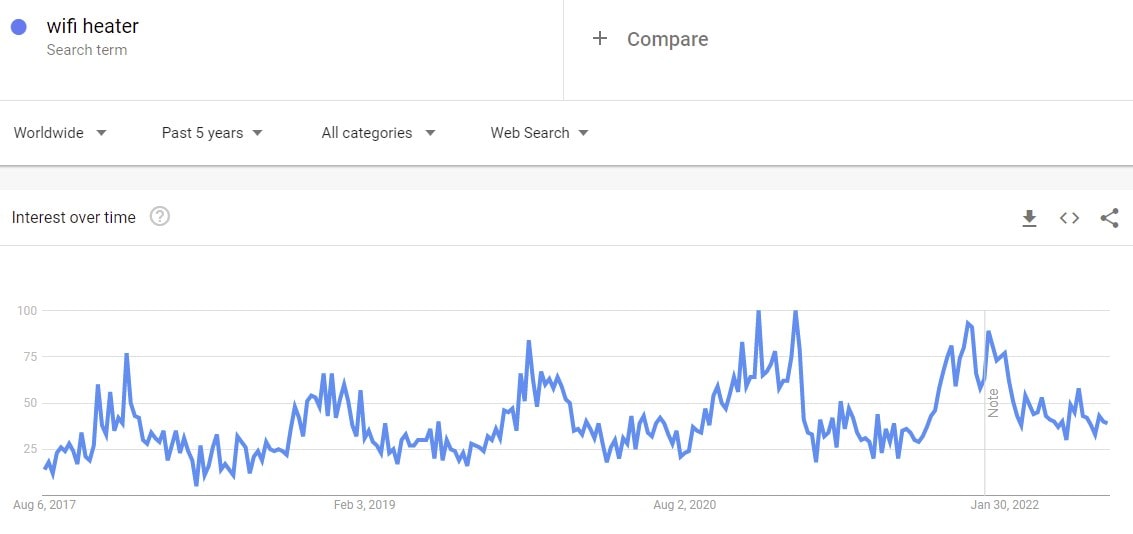
Task: Expand the Past 5 years dropdown
Action: pos(212,133)
